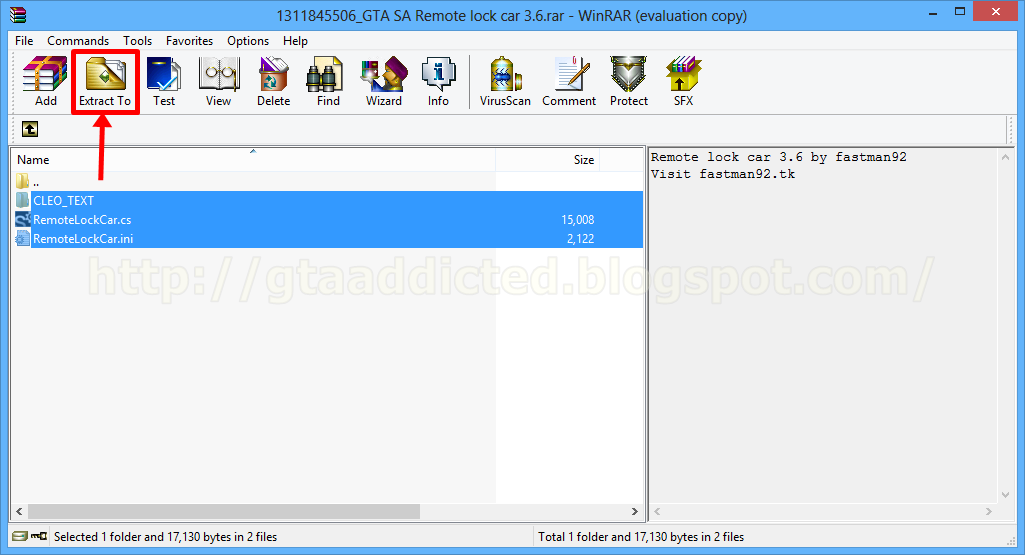This screenshot has width=1025, height=555.
Task: Click comment pane left scroll arrow
Action: [x=658, y=511]
